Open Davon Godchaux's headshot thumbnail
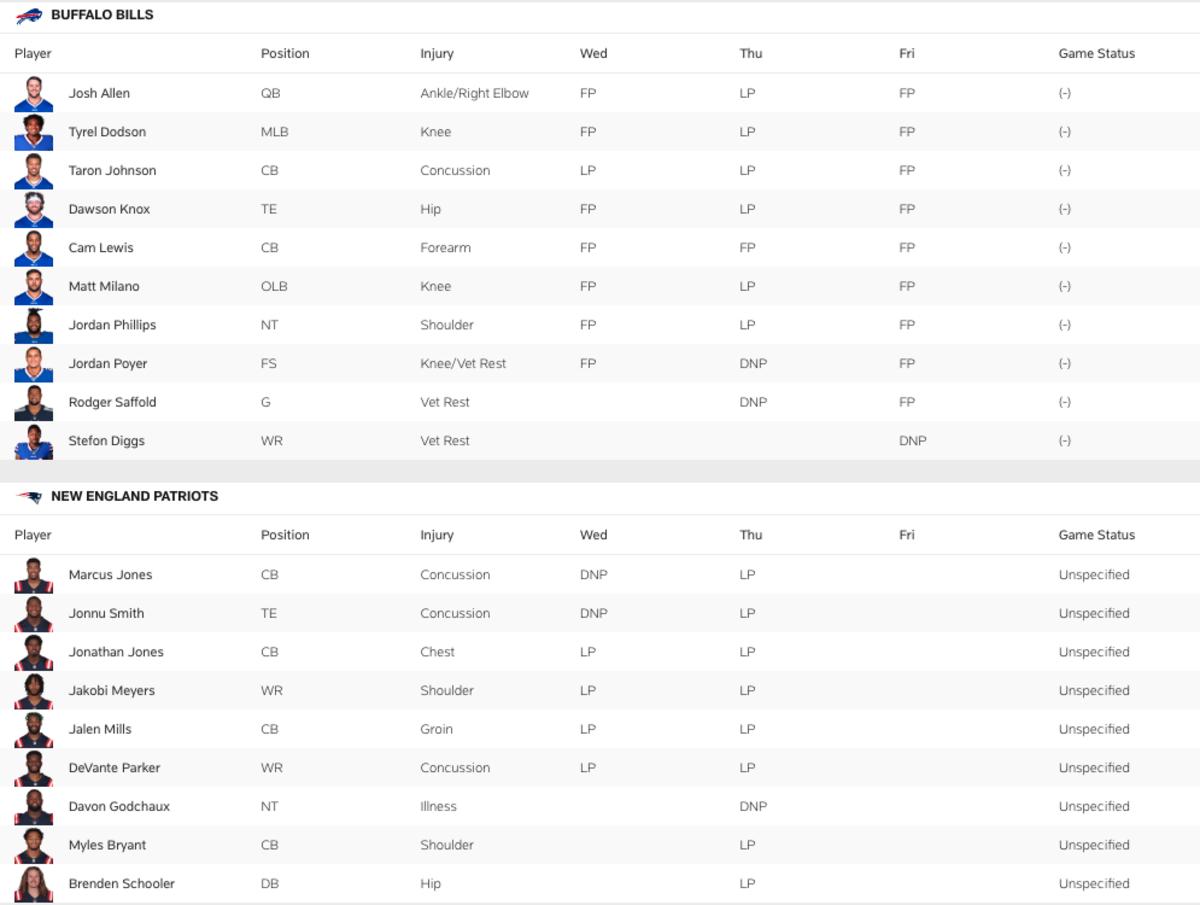Image resolution: width=1200 pixels, height=905 pixels. 34,807
